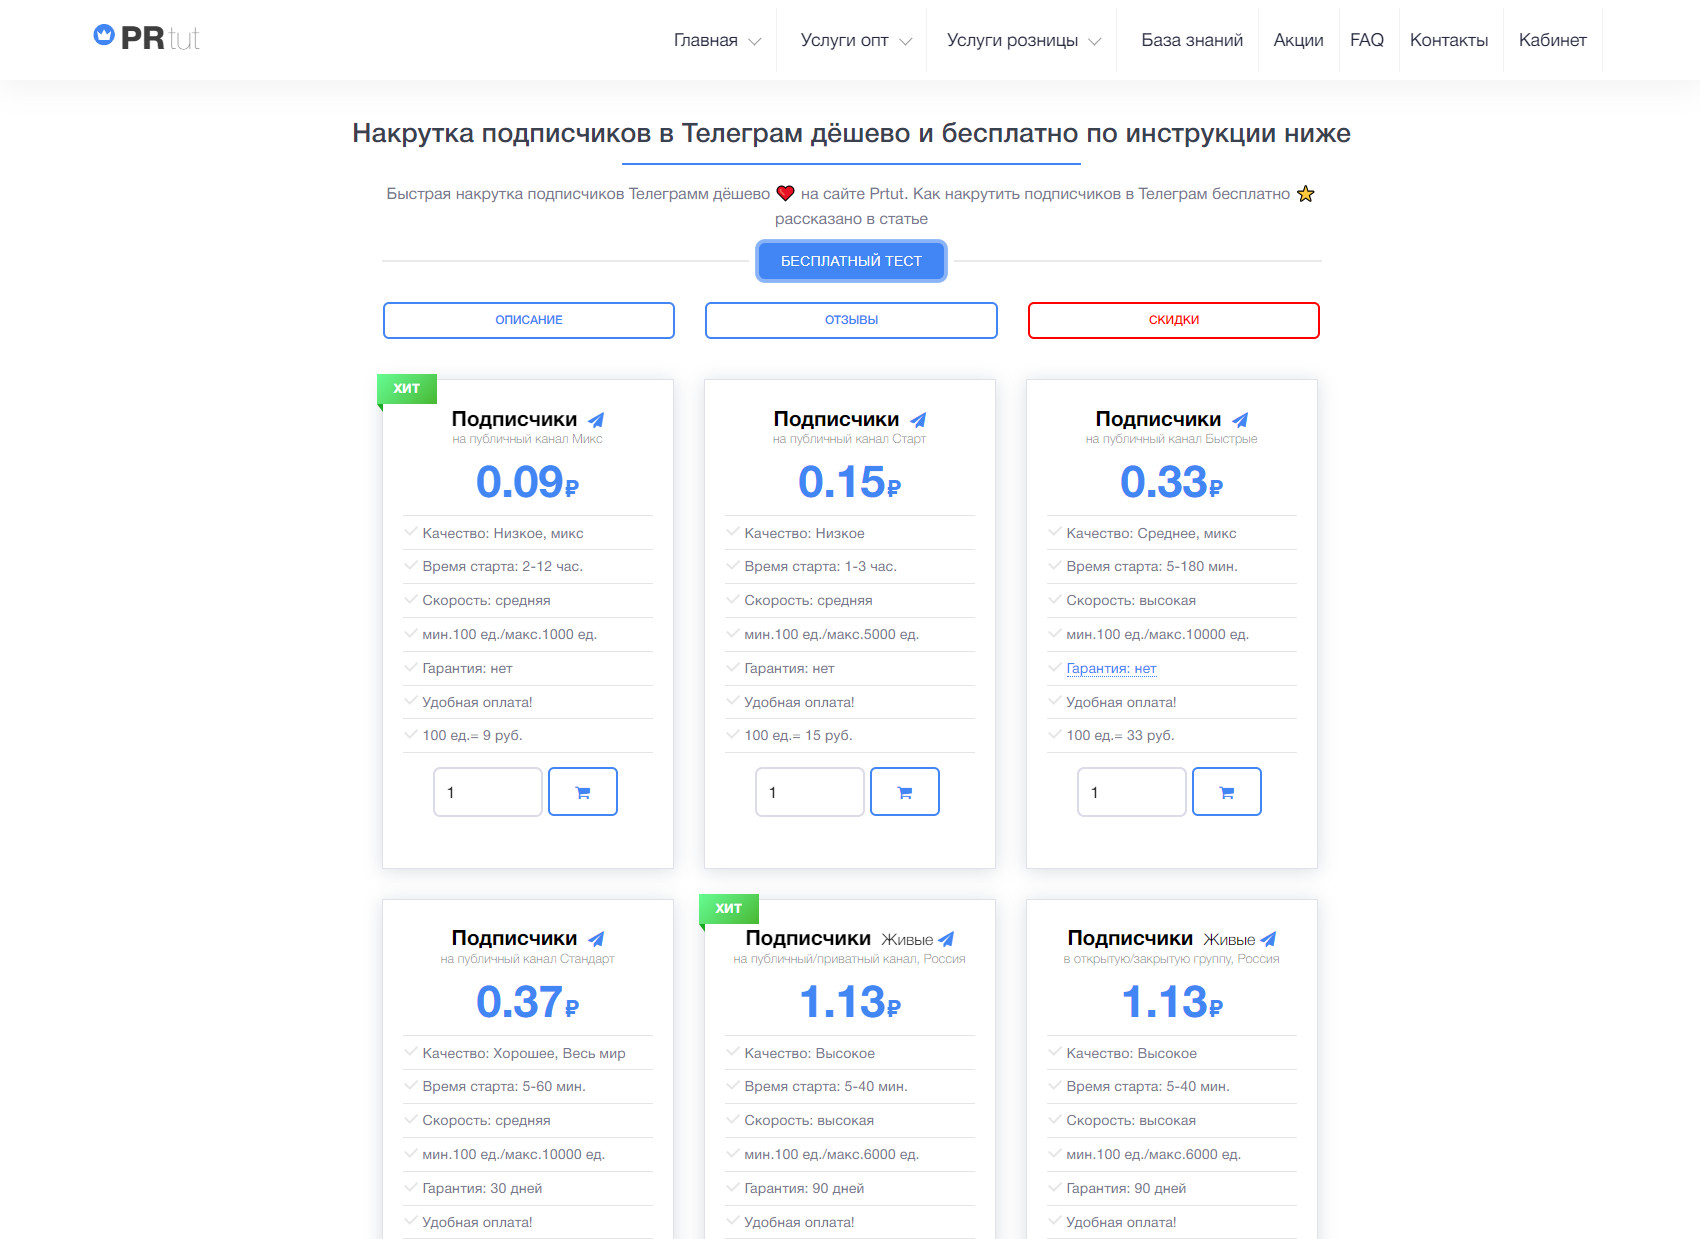Viewport: 1700px width, 1239px height.
Task: Click 'Качество: Низкое, микс' text
Action: coord(503,533)
